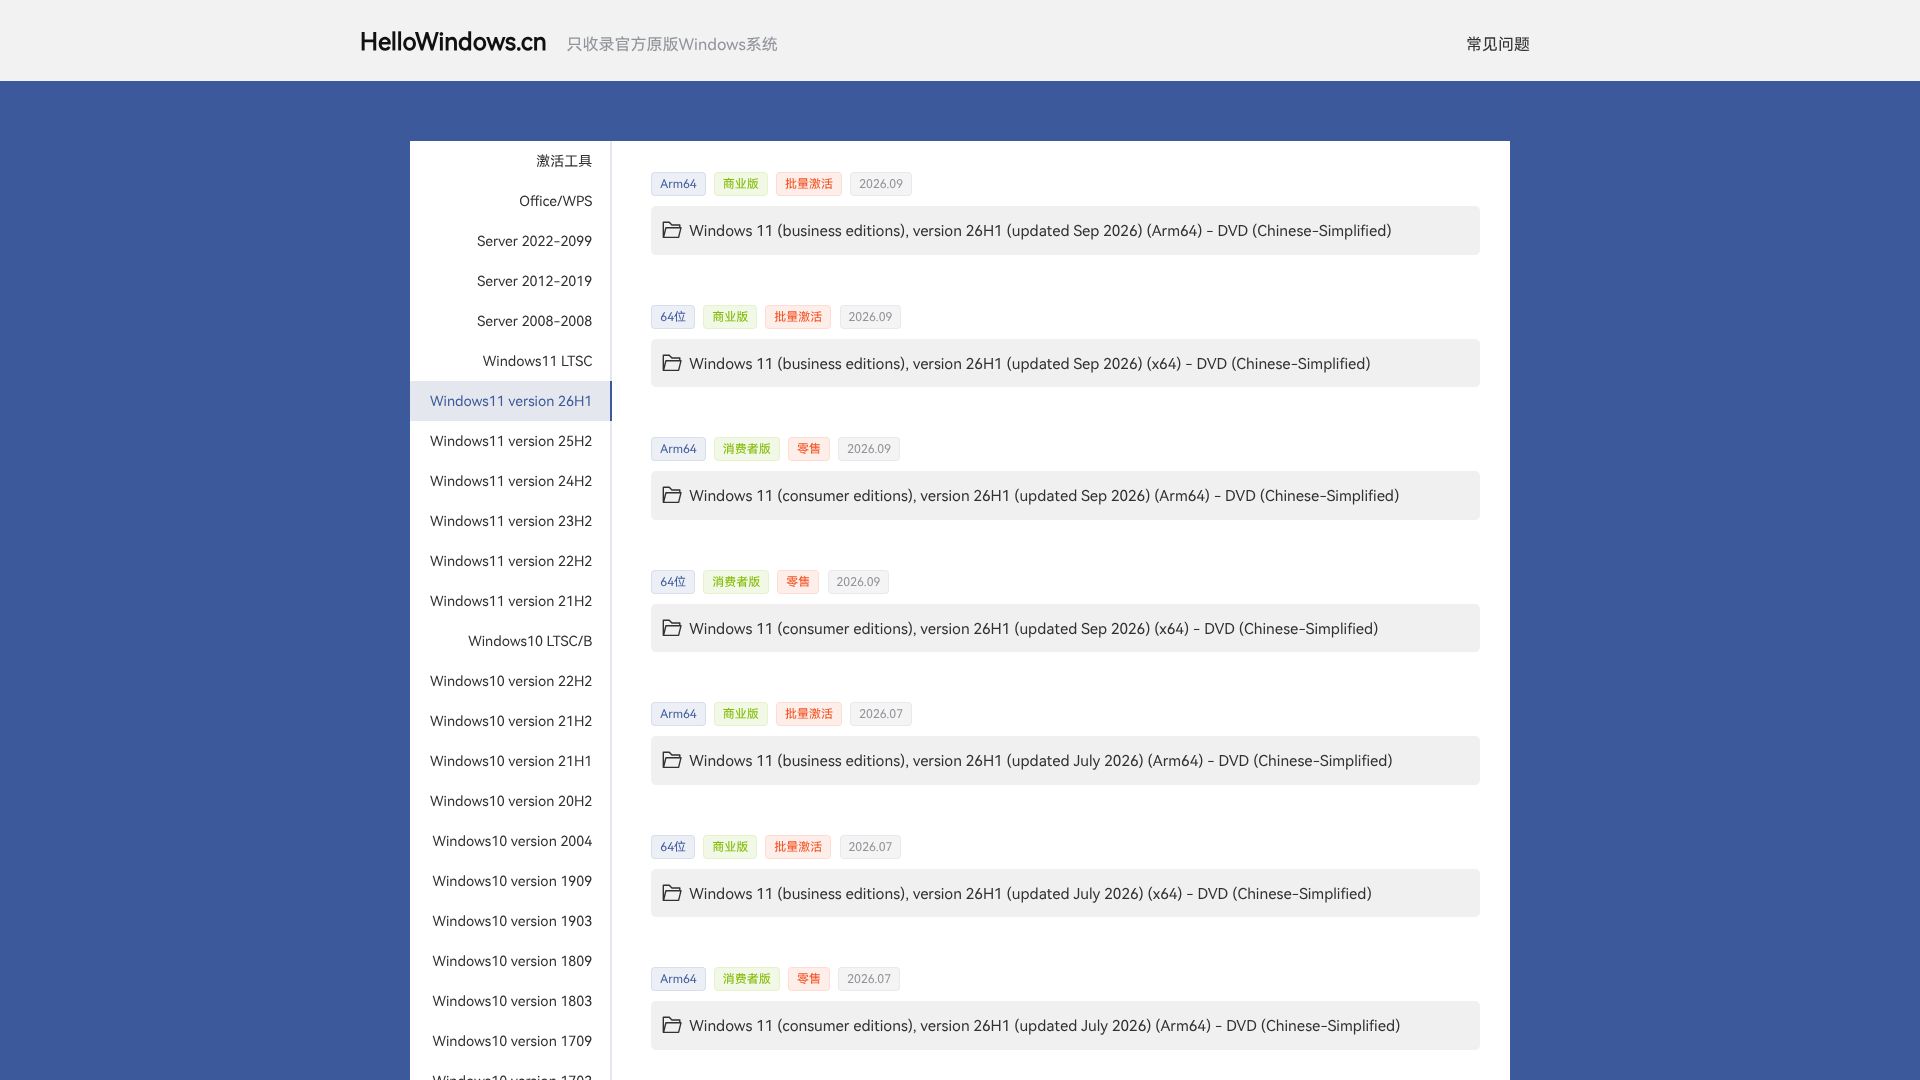Click 消费者版 tag above consumer Sep 2026 x64 entry

point(736,582)
